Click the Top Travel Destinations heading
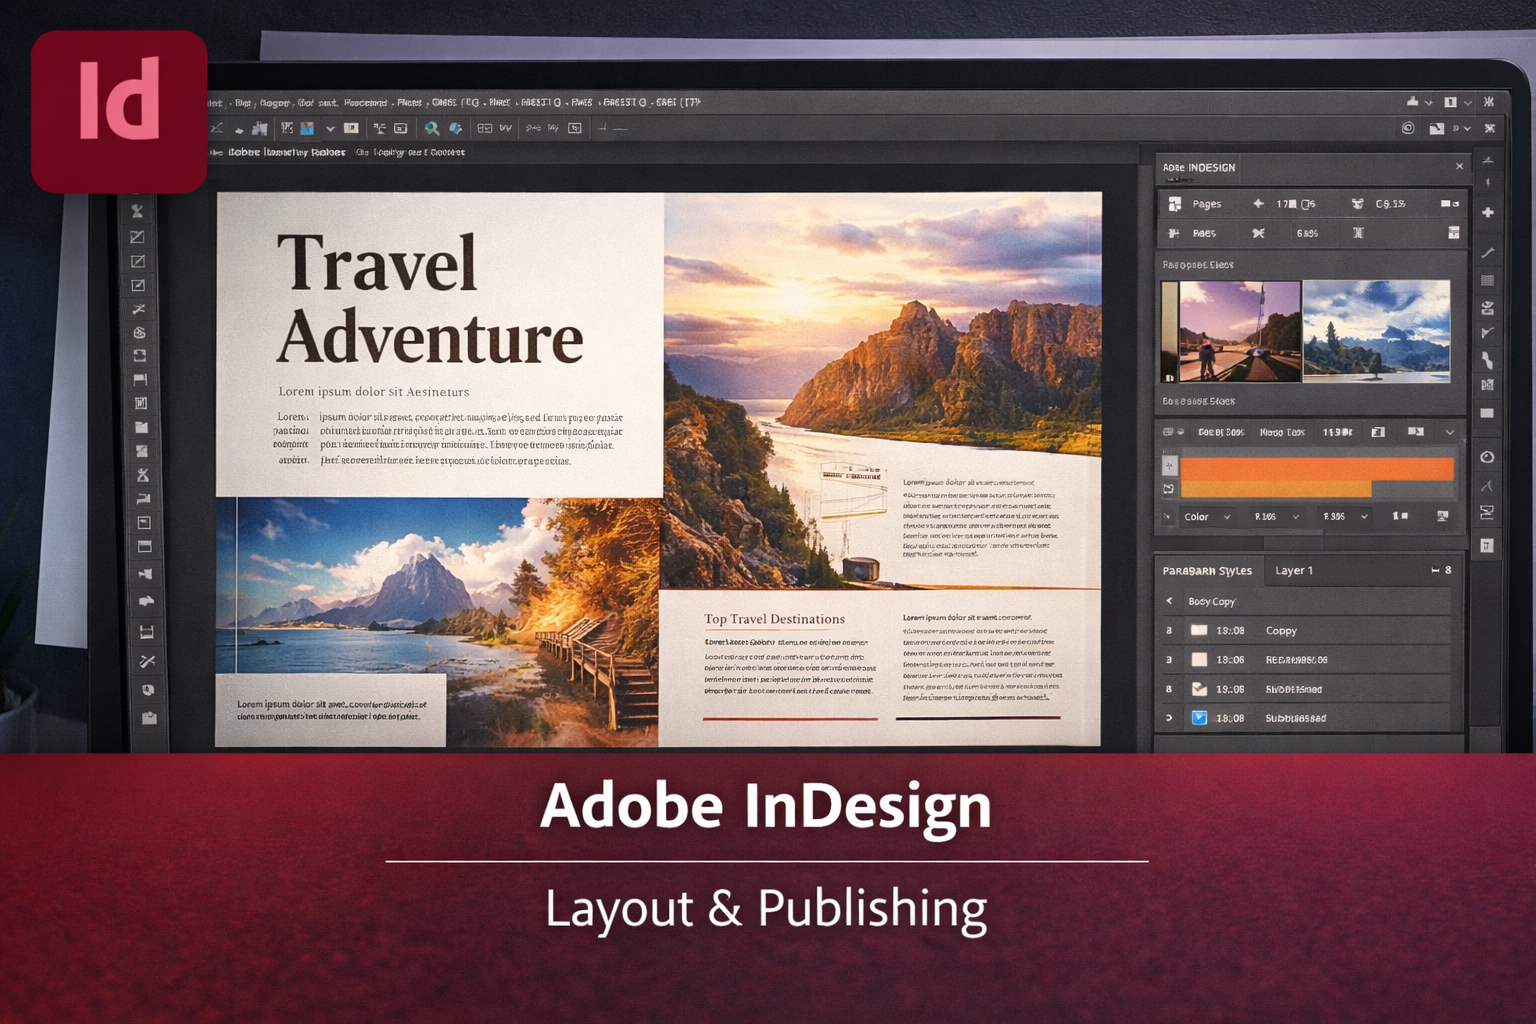This screenshot has width=1536, height=1024. click(x=774, y=619)
